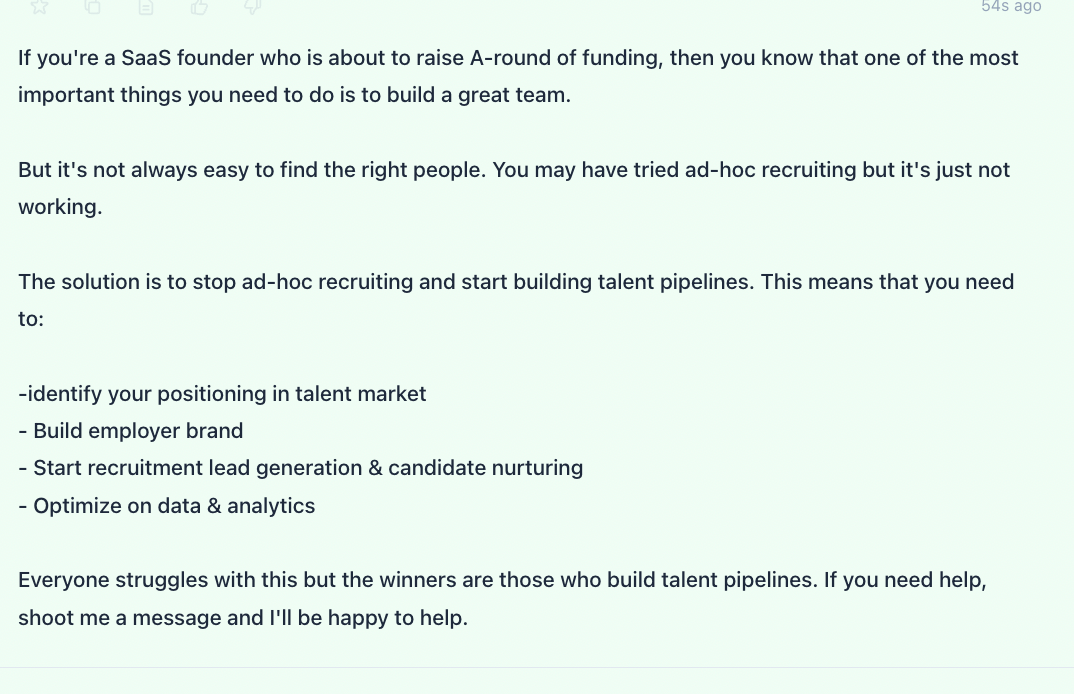This screenshot has height=694, width=1074.
Task: Click the line 'Everyone struggles with this'
Action: pos(502,580)
